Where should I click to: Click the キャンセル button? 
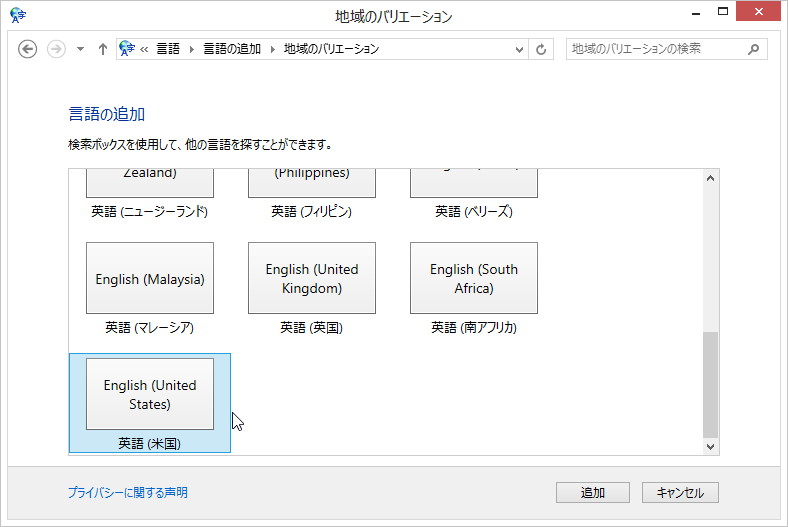pos(680,492)
